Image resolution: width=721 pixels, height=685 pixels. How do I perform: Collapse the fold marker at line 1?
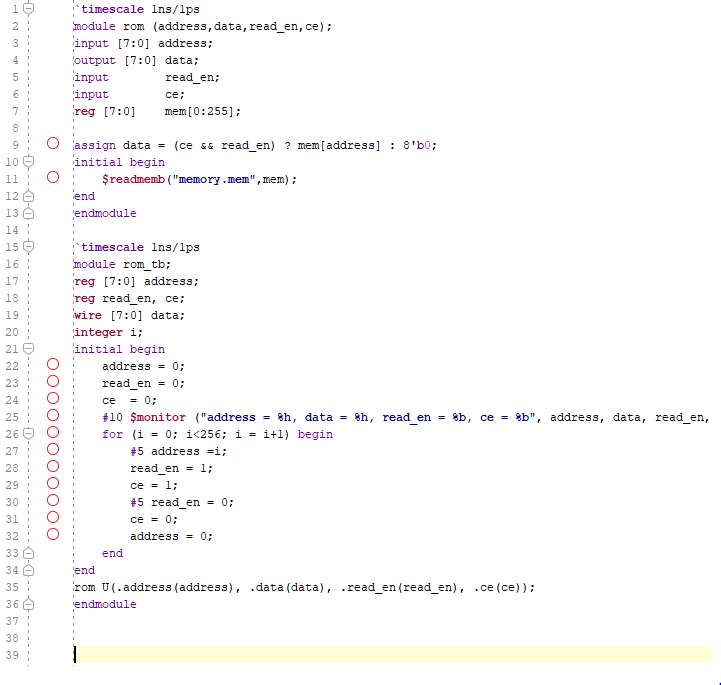click(29, 9)
